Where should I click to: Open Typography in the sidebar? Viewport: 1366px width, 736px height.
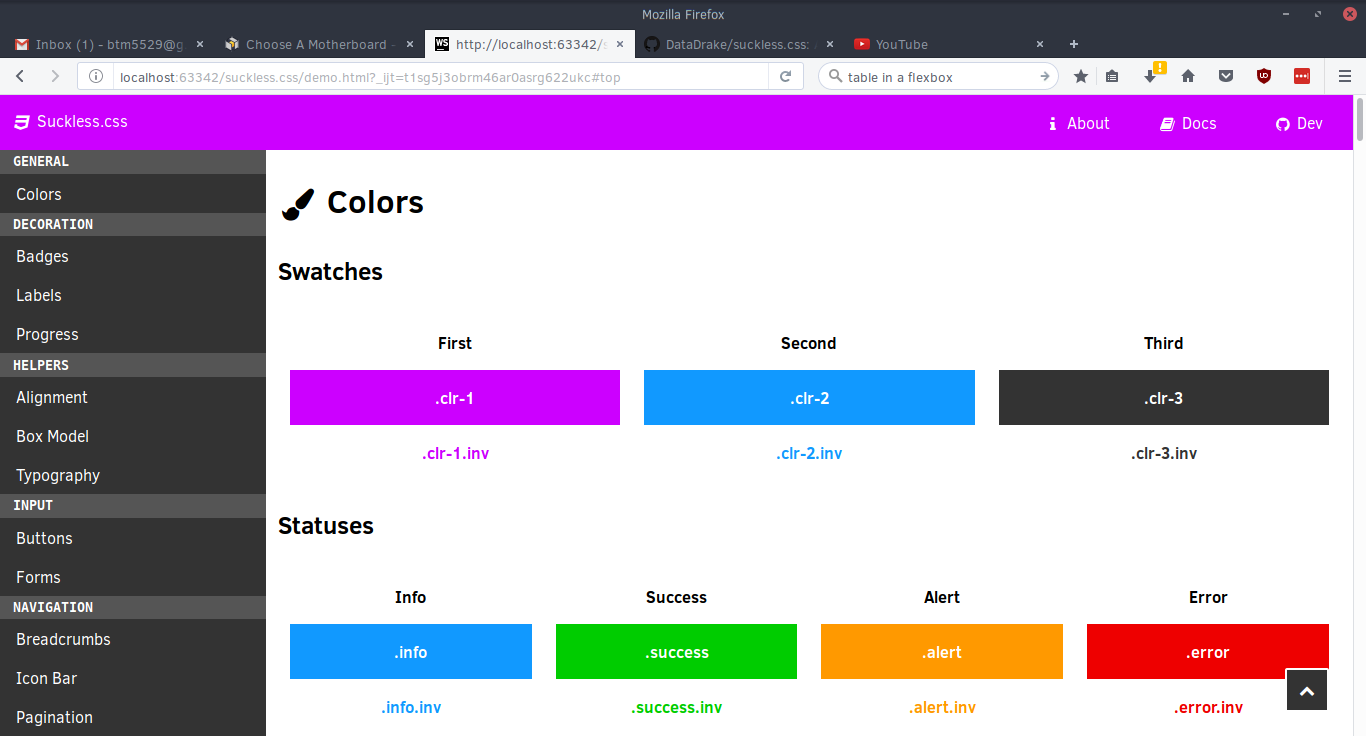click(x=133, y=475)
